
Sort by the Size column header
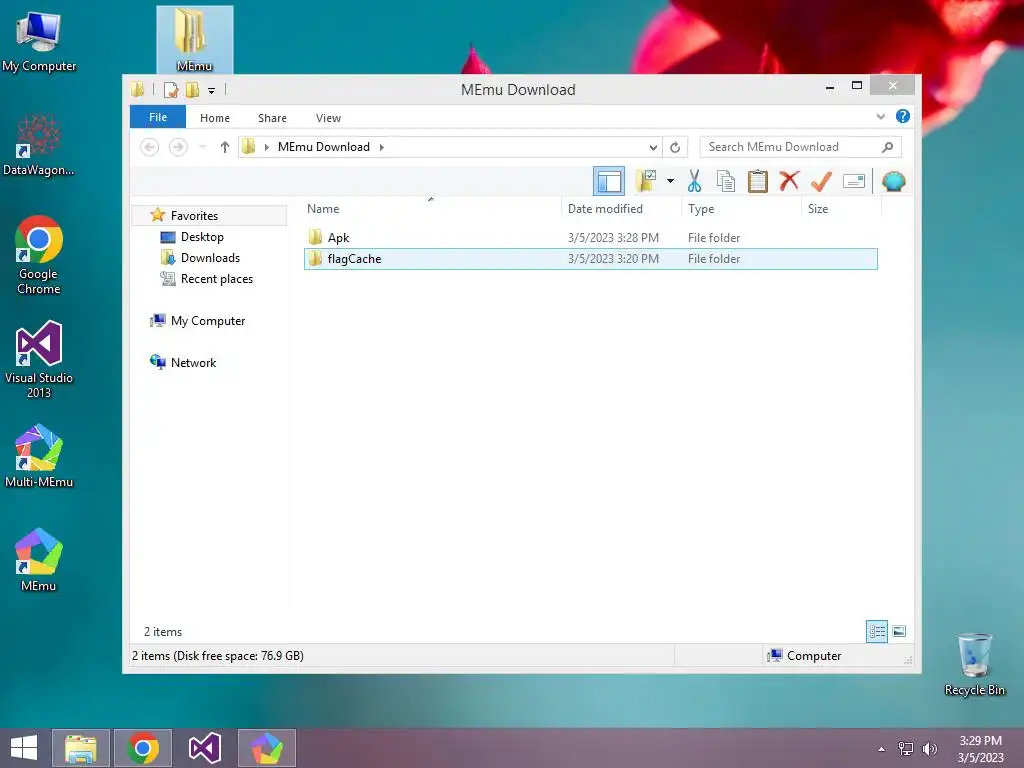click(841, 209)
